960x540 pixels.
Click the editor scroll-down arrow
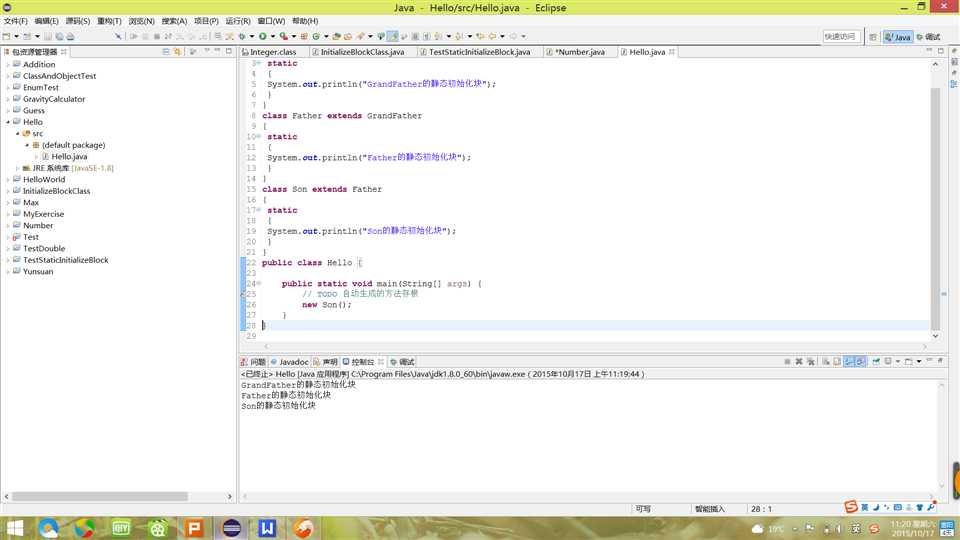(935, 336)
